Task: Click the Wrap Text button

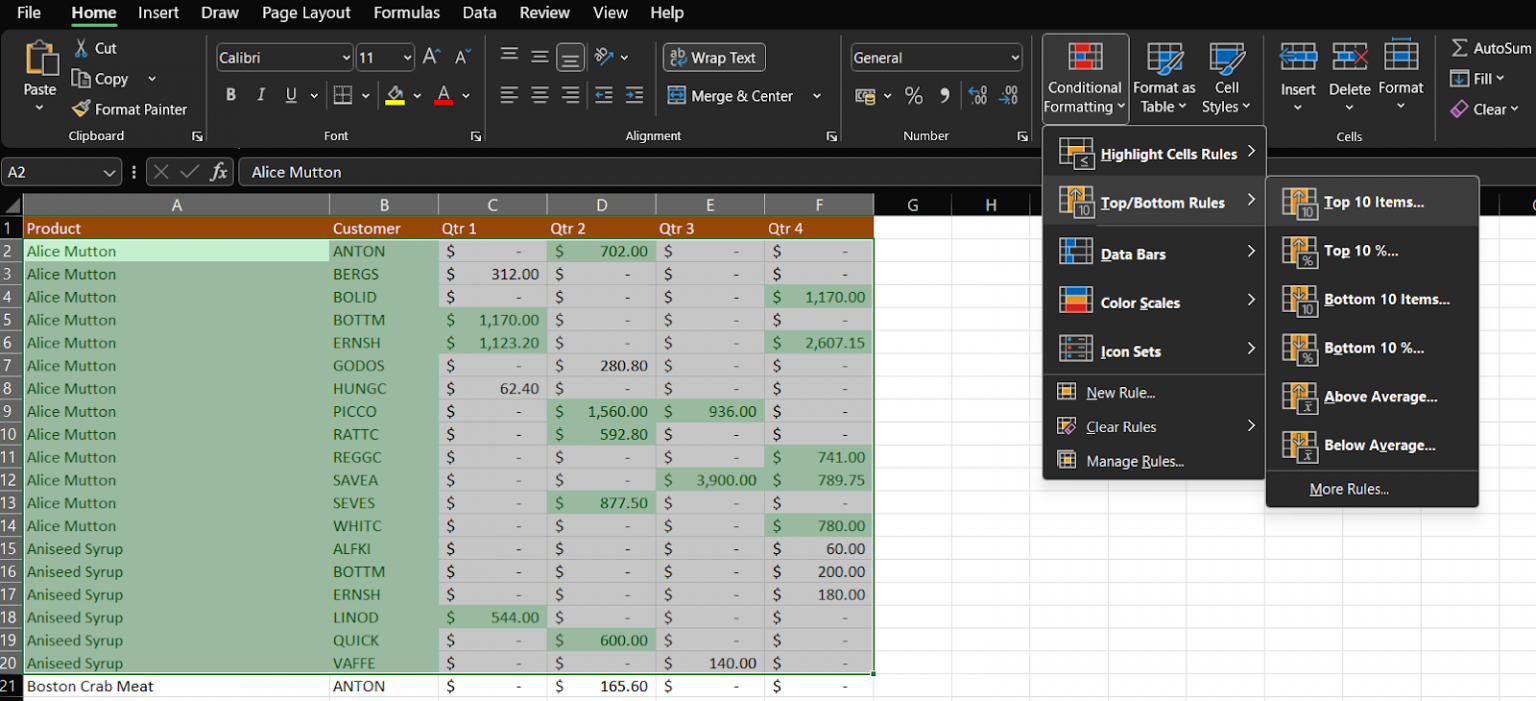Action: point(713,57)
